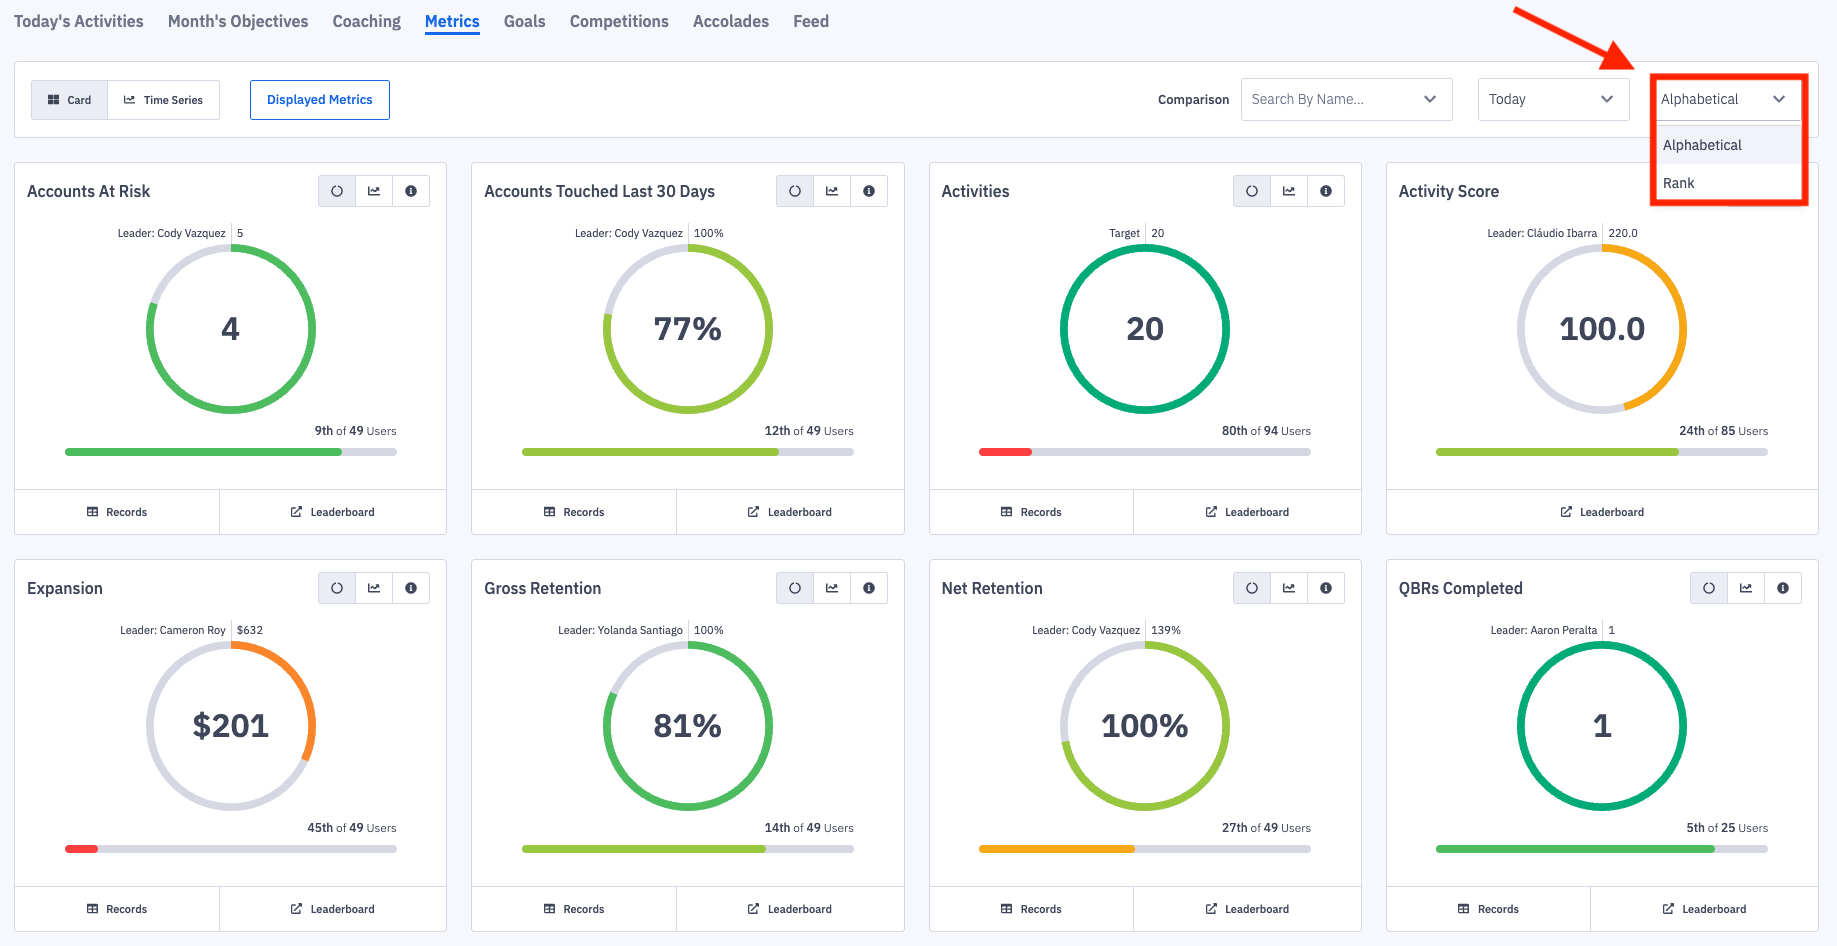Show info for Gross Retention card
Screen dimensions: 1837x946
[x=869, y=588]
